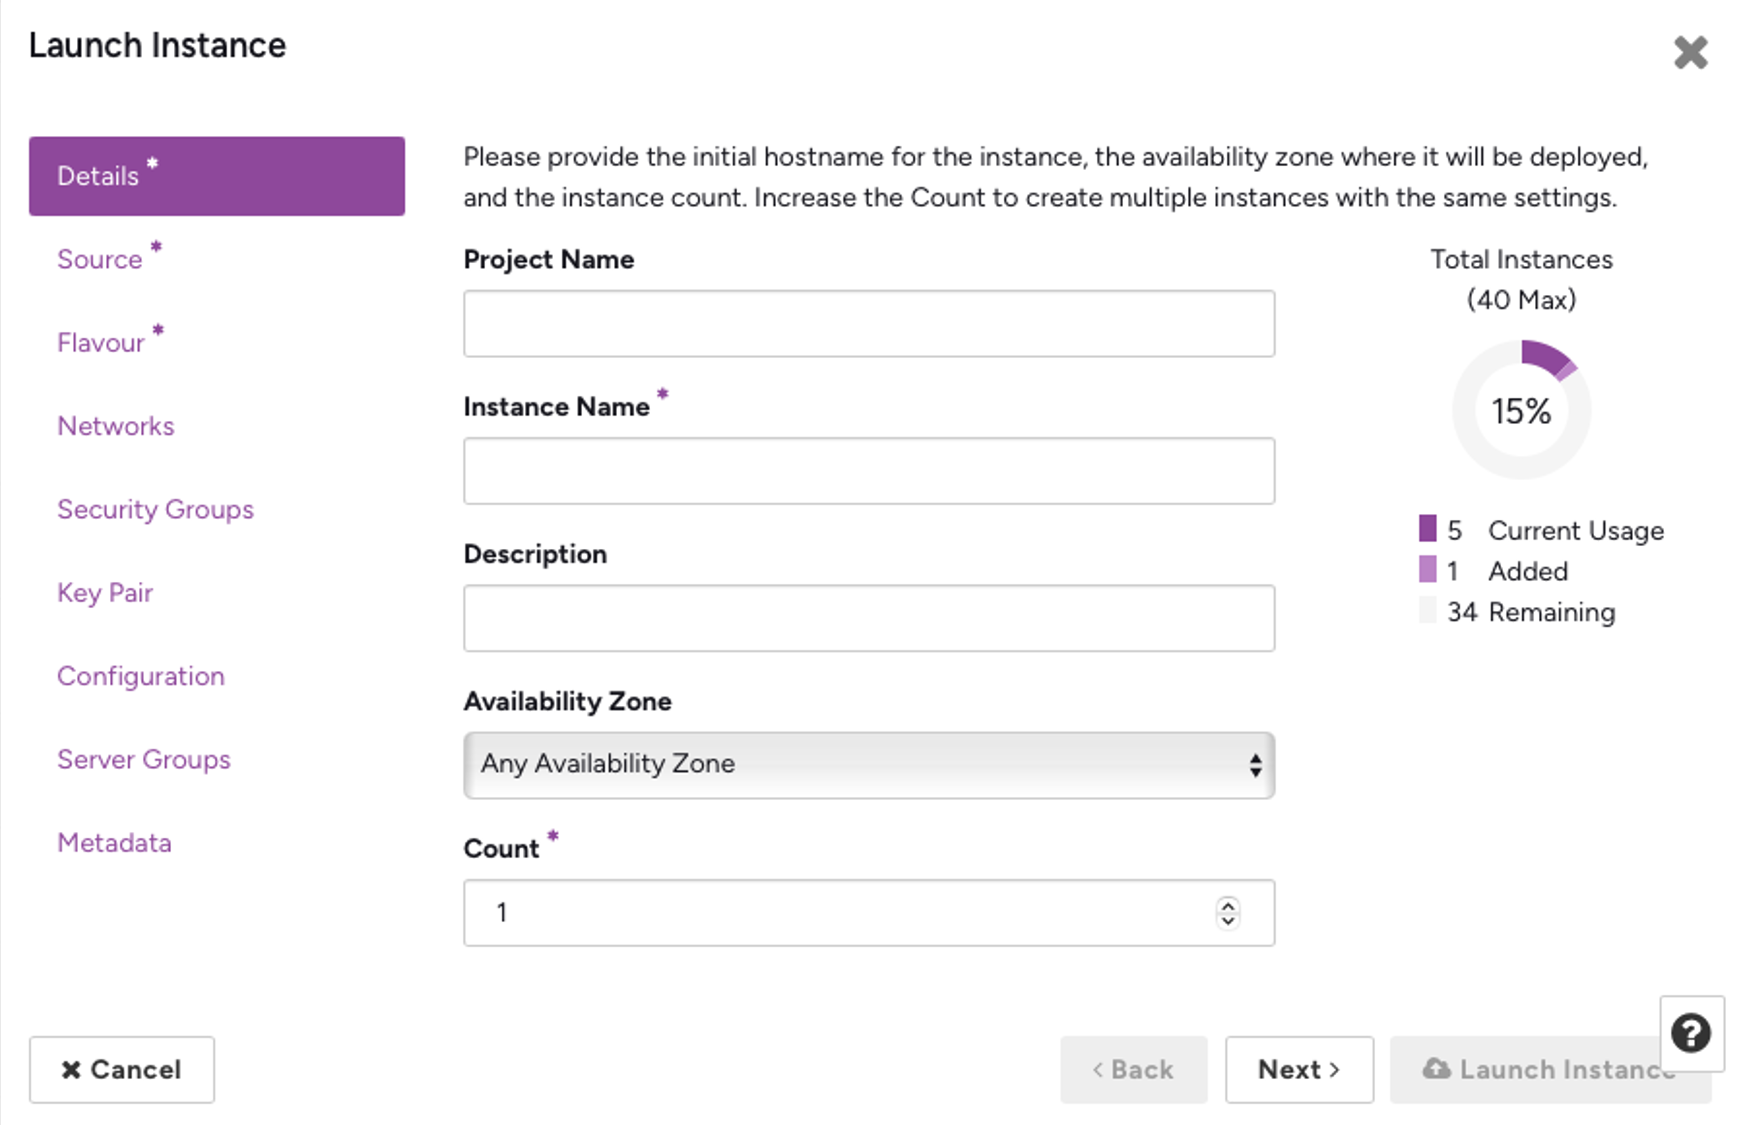The height and width of the screenshot is (1125, 1740).
Task: Click the Cancel button
Action: click(x=122, y=1070)
